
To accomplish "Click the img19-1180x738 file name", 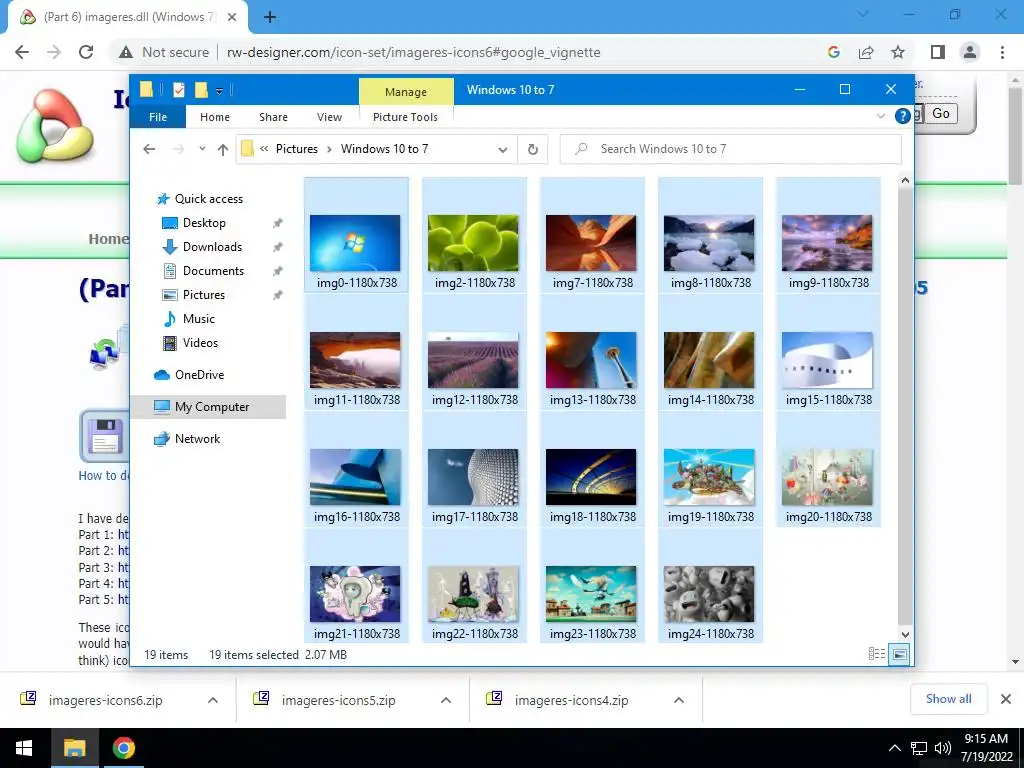I will [x=711, y=517].
